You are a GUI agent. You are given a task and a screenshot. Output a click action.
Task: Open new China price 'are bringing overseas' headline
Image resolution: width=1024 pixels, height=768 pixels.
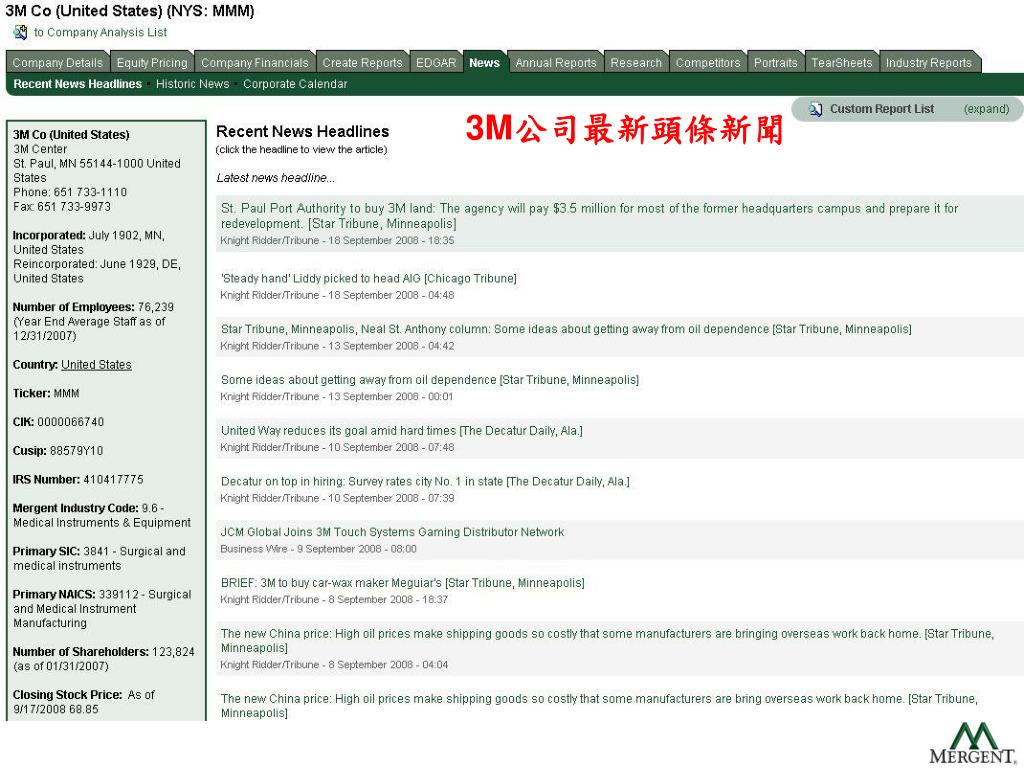point(607,641)
